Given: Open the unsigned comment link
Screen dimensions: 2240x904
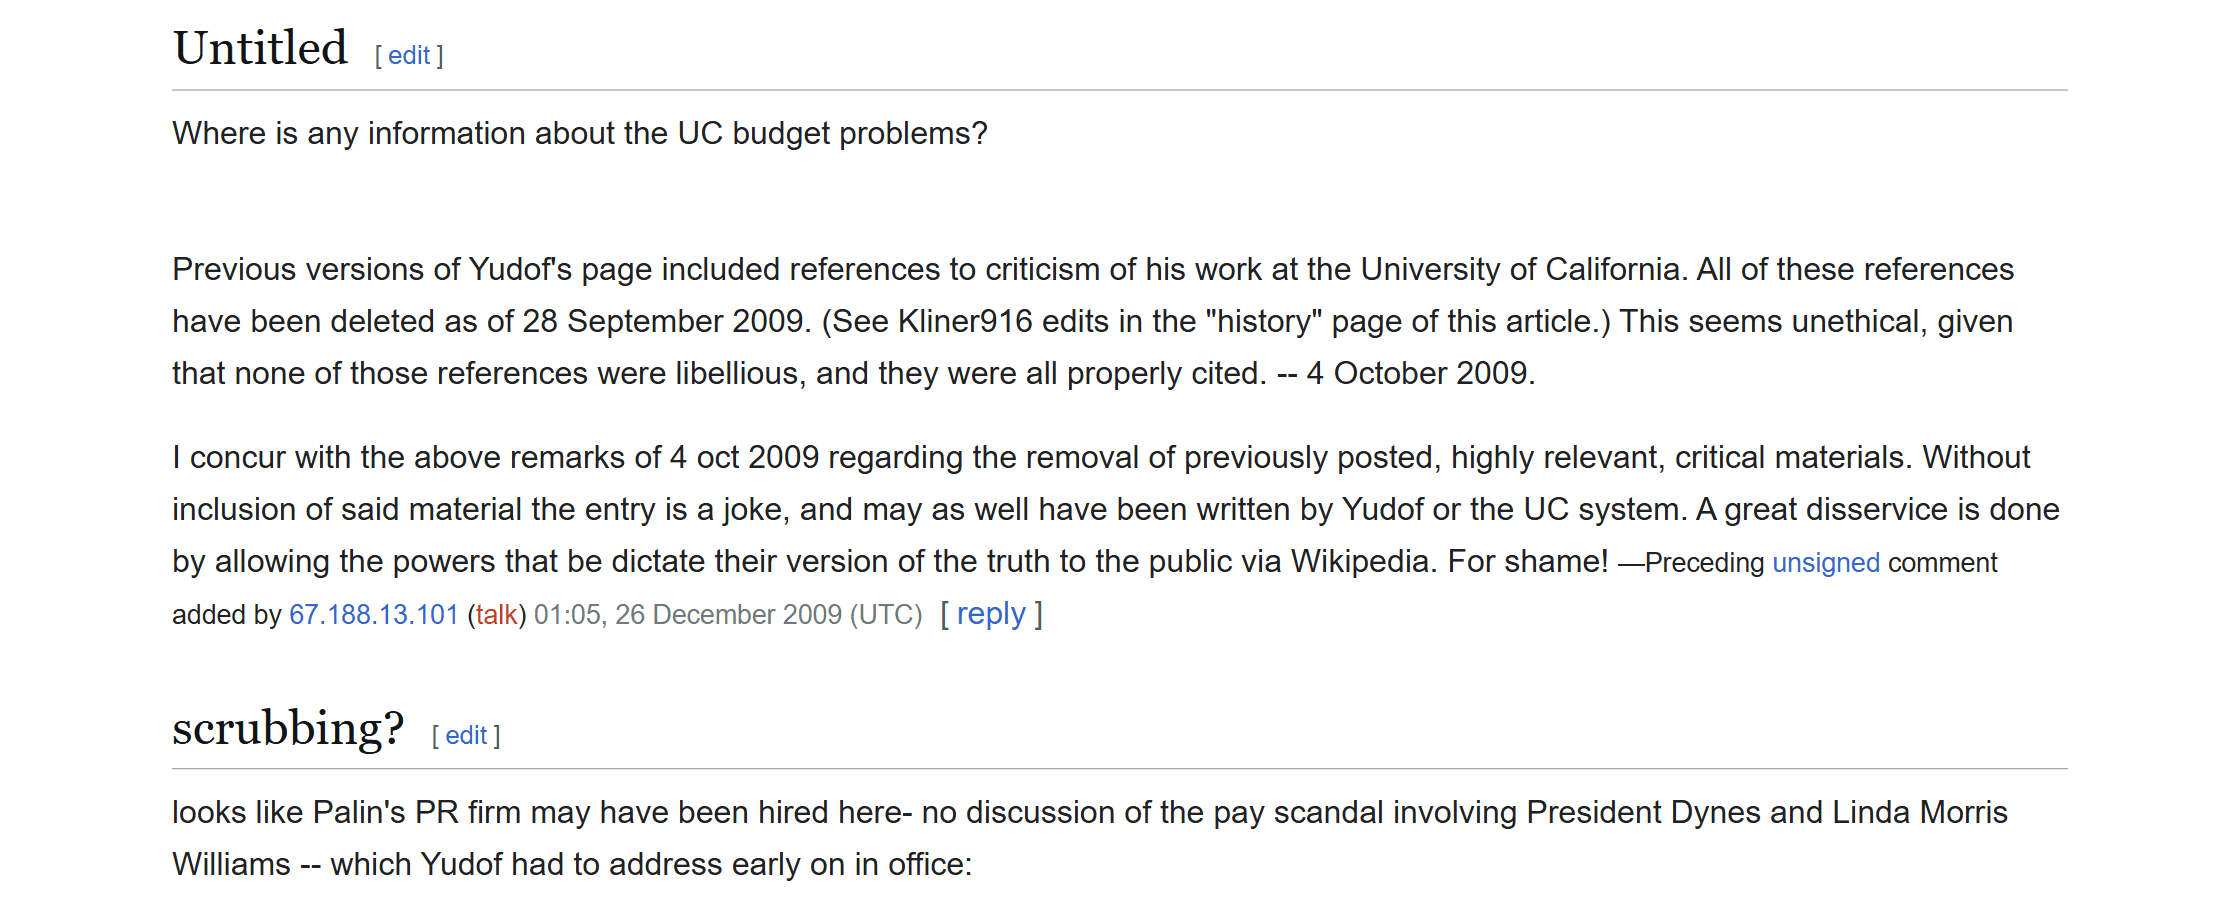Looking at the screenshot, I should pos(1826,563).
